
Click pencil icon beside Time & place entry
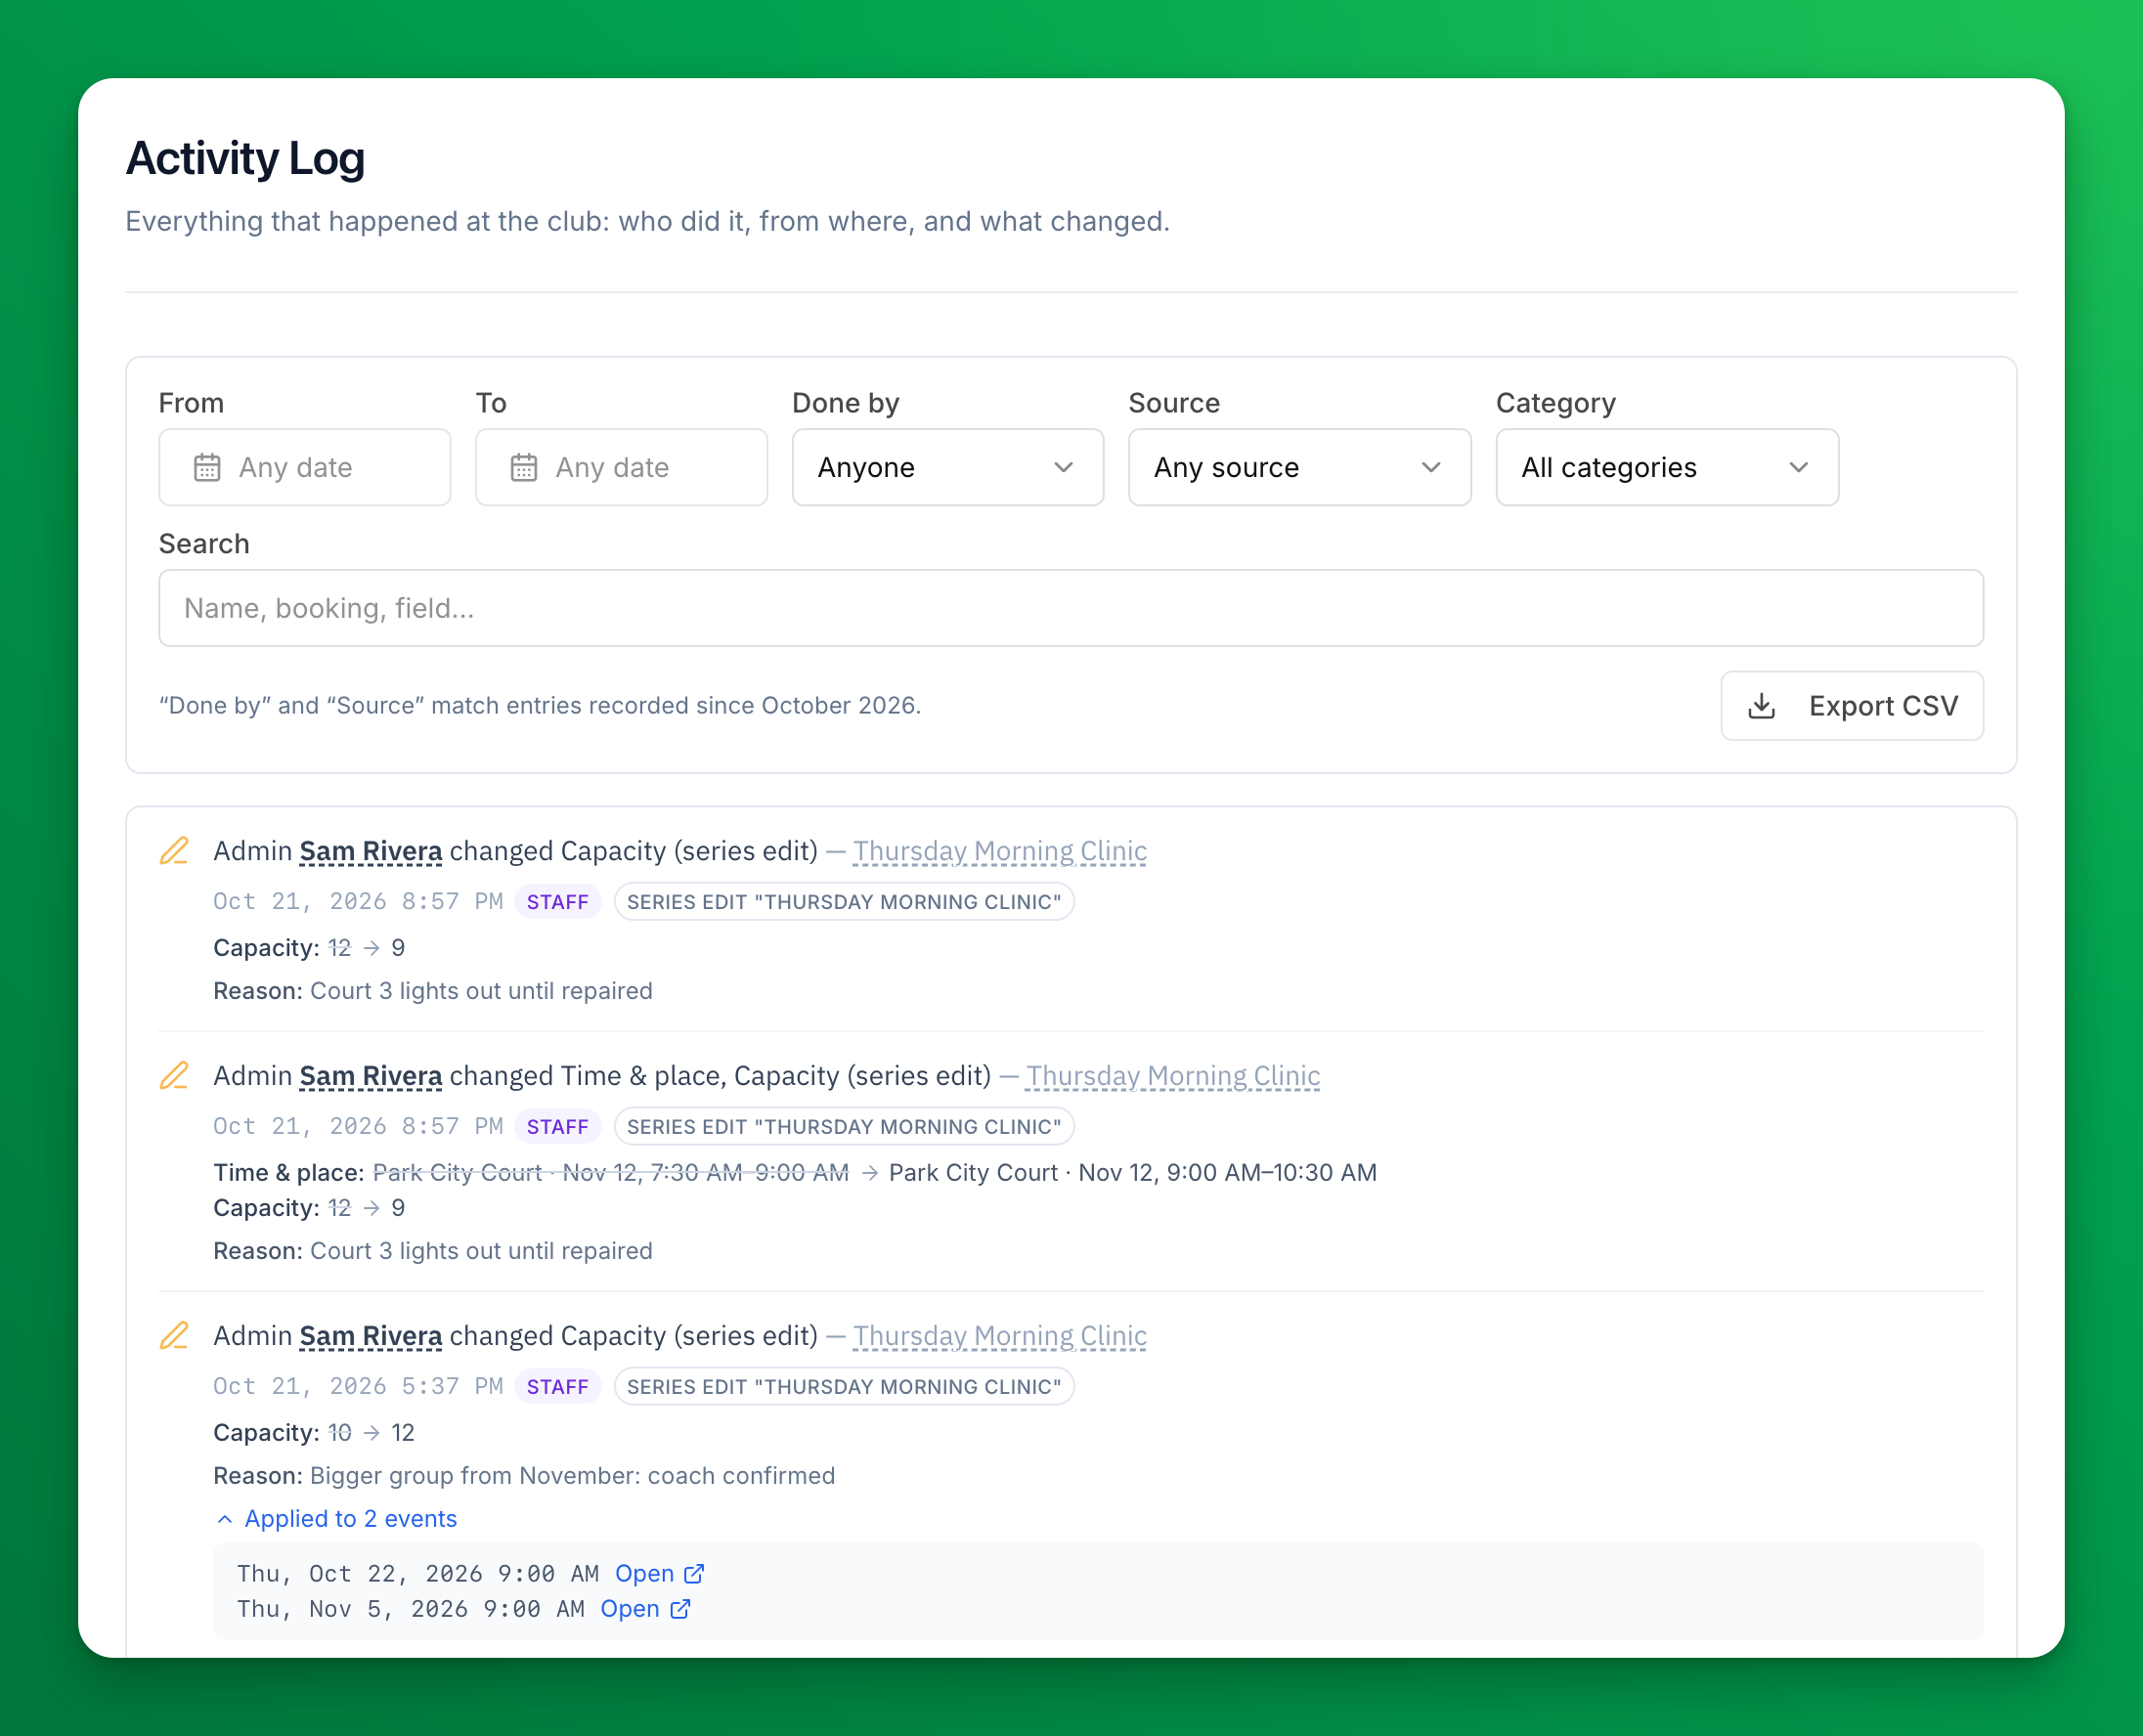point(174,1076)
